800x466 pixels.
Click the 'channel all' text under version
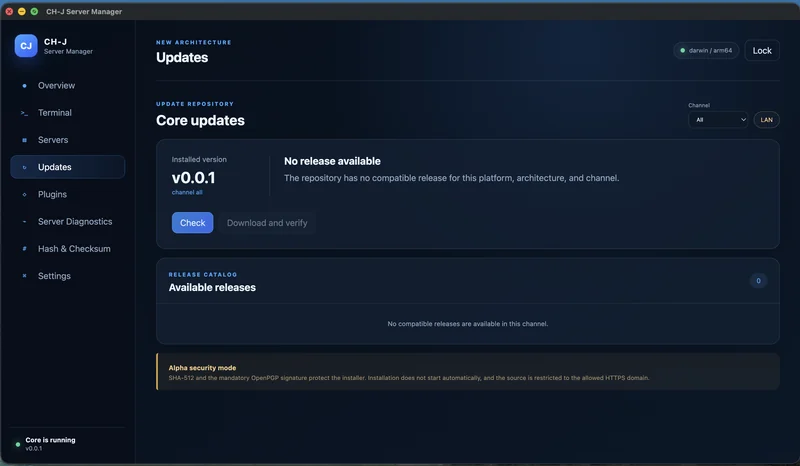point(187,192)
